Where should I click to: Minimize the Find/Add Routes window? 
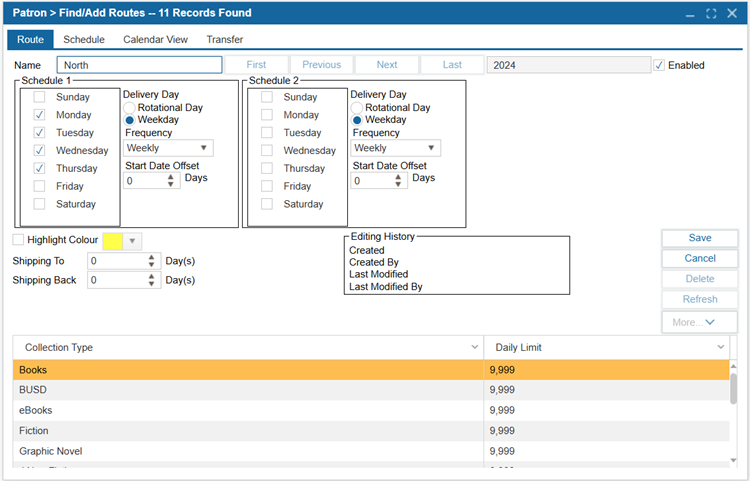690,13
